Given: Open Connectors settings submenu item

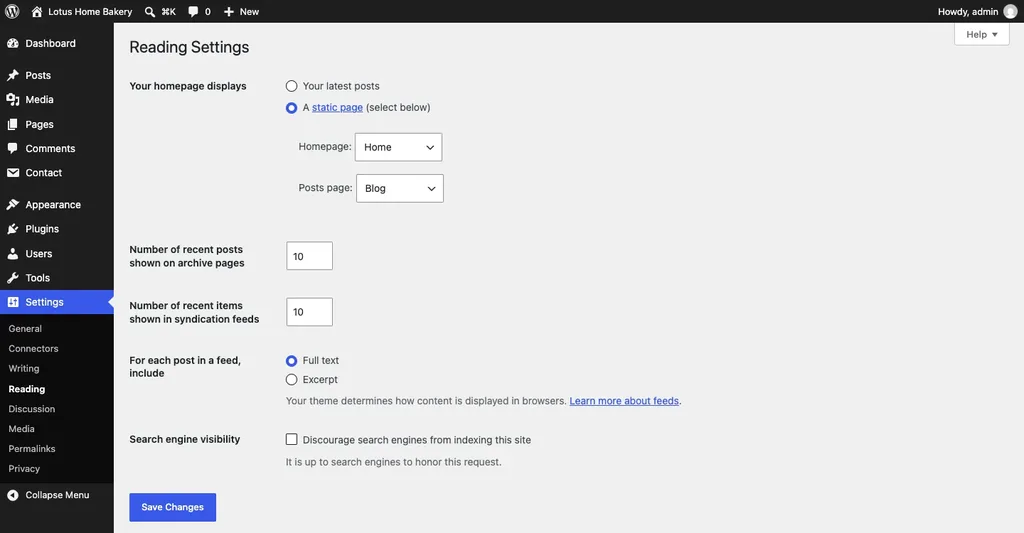Looking at the screenshot, I should pos(33,349).
